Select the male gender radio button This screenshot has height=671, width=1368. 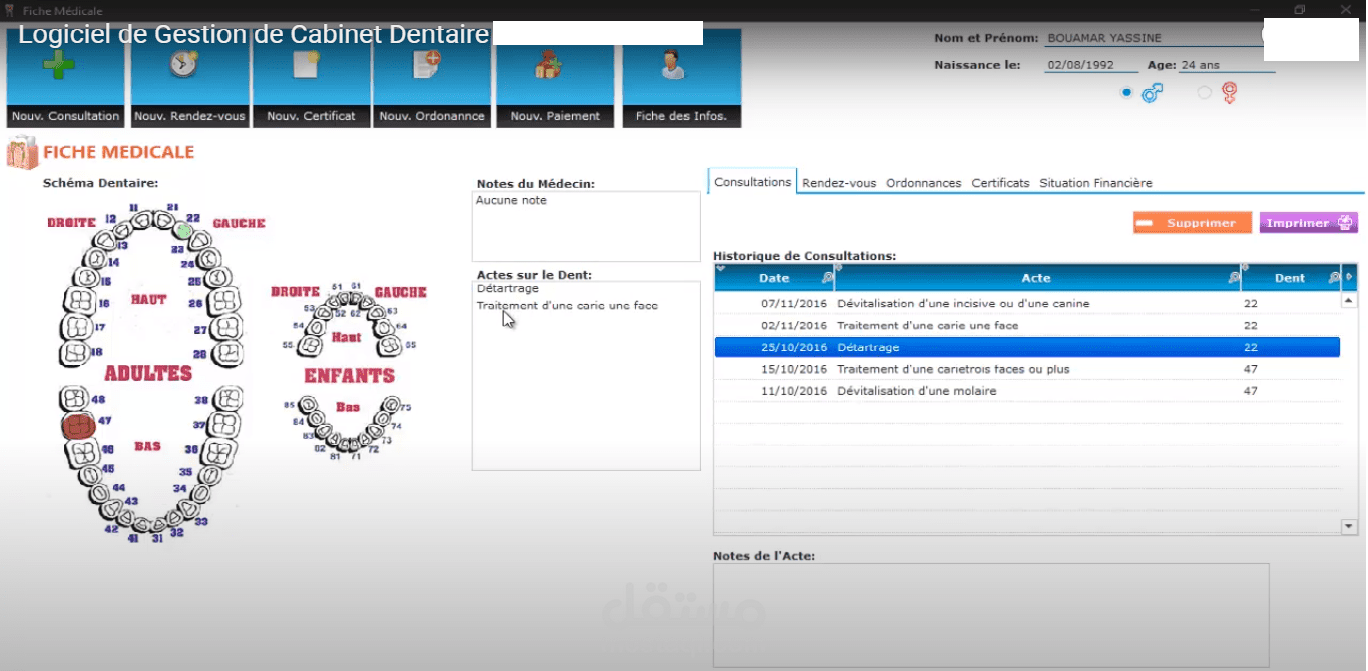(x=1126, y=92)
